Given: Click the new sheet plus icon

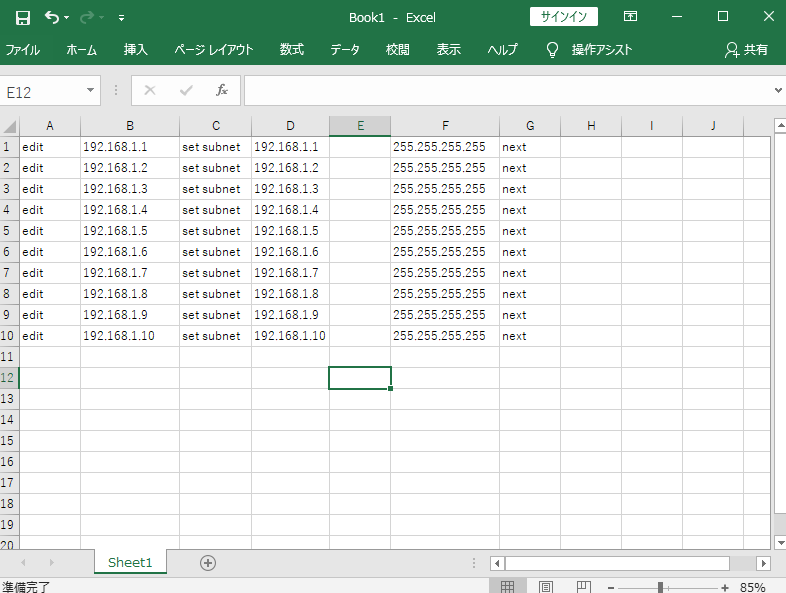Looking at the screenshot, I should point(208,563).
